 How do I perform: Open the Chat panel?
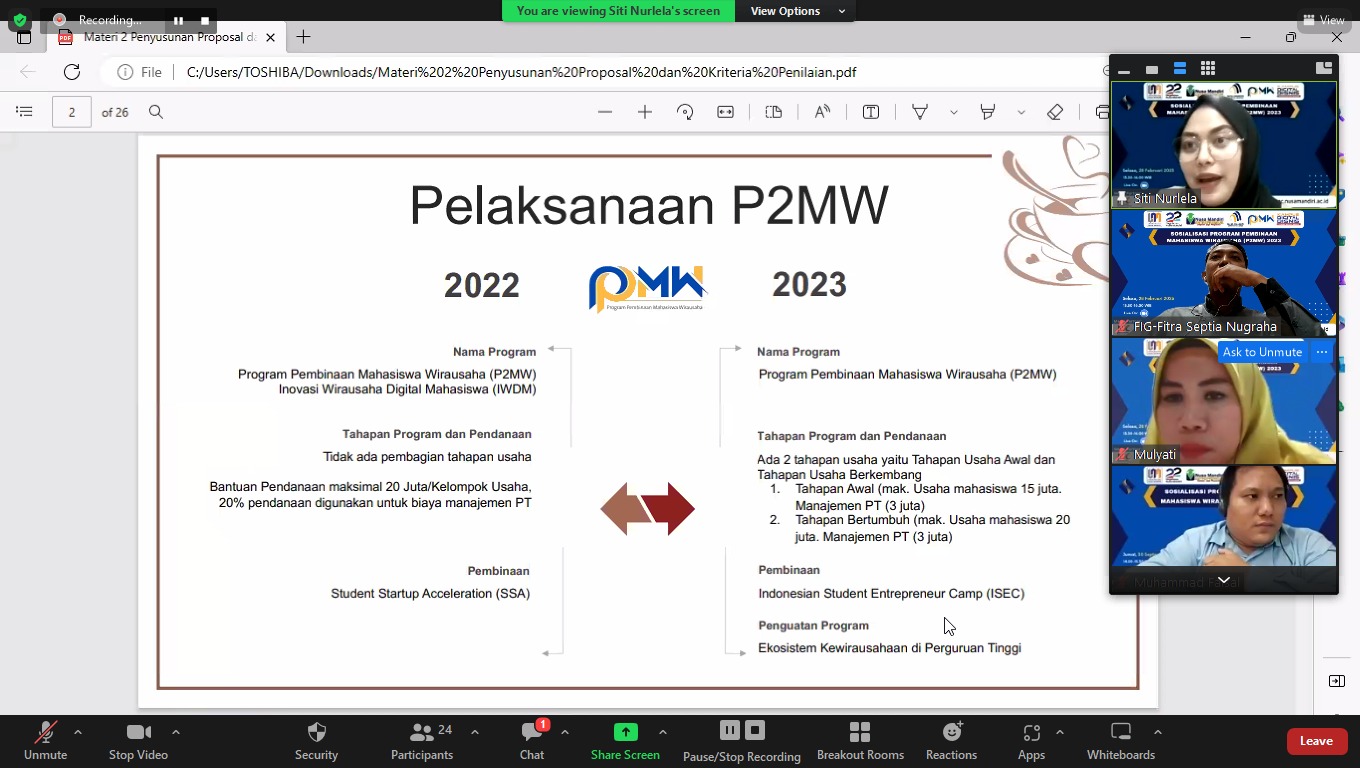(531, 741)
